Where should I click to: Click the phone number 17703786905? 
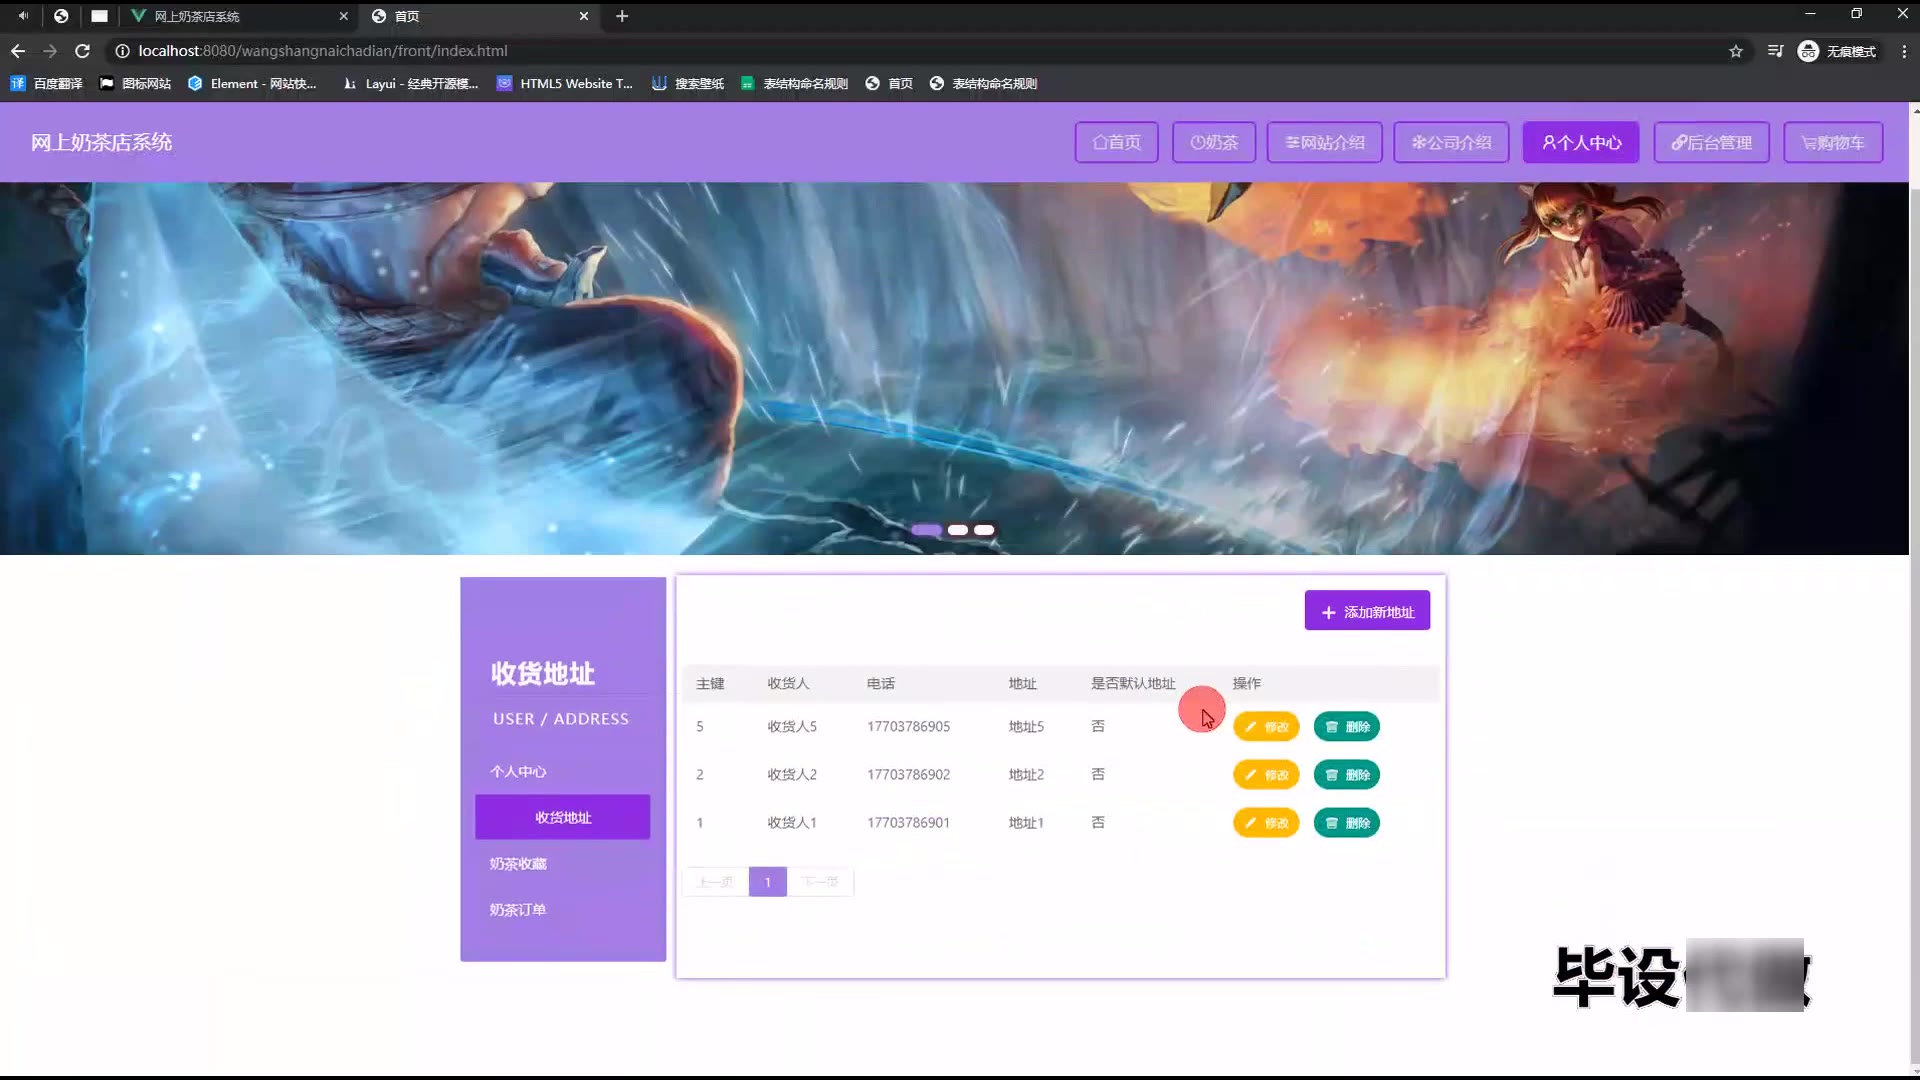908,727
